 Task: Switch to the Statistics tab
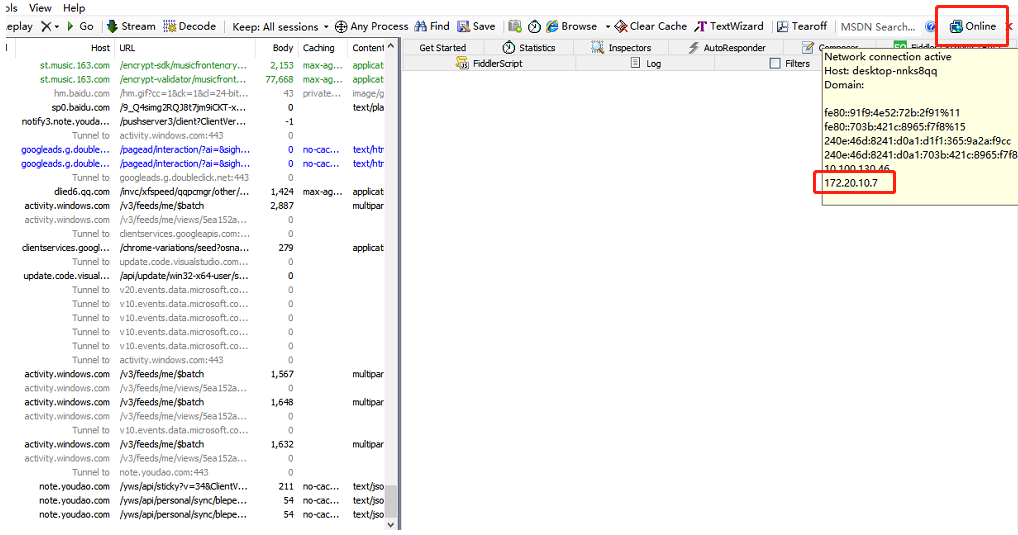pyautogui.click(x=529, y=47)
